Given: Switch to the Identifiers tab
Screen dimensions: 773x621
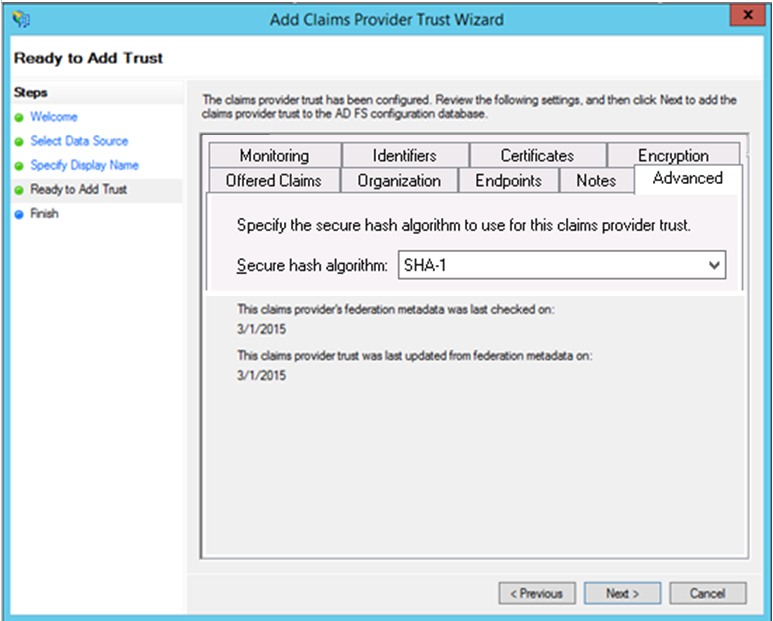Looking at the screenshot, I should coord(404,156).
